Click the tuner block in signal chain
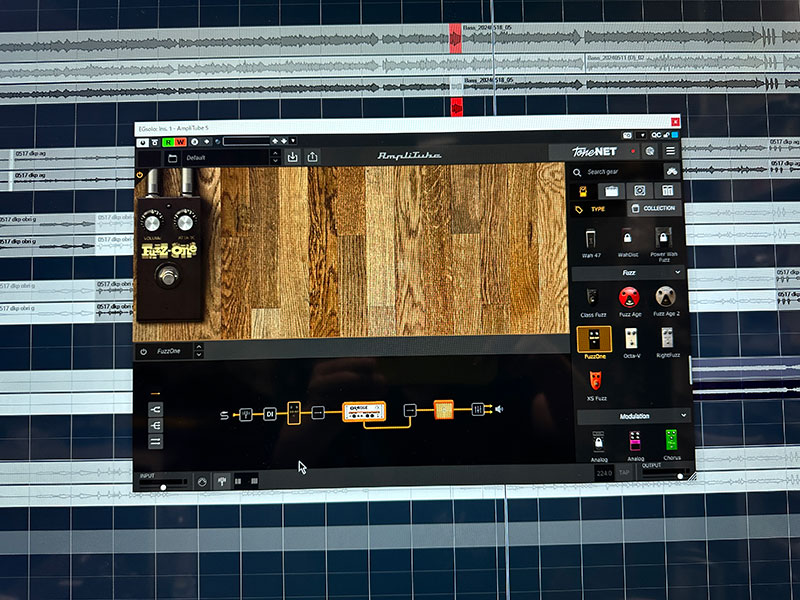The image size is (800, 600). 246,414
